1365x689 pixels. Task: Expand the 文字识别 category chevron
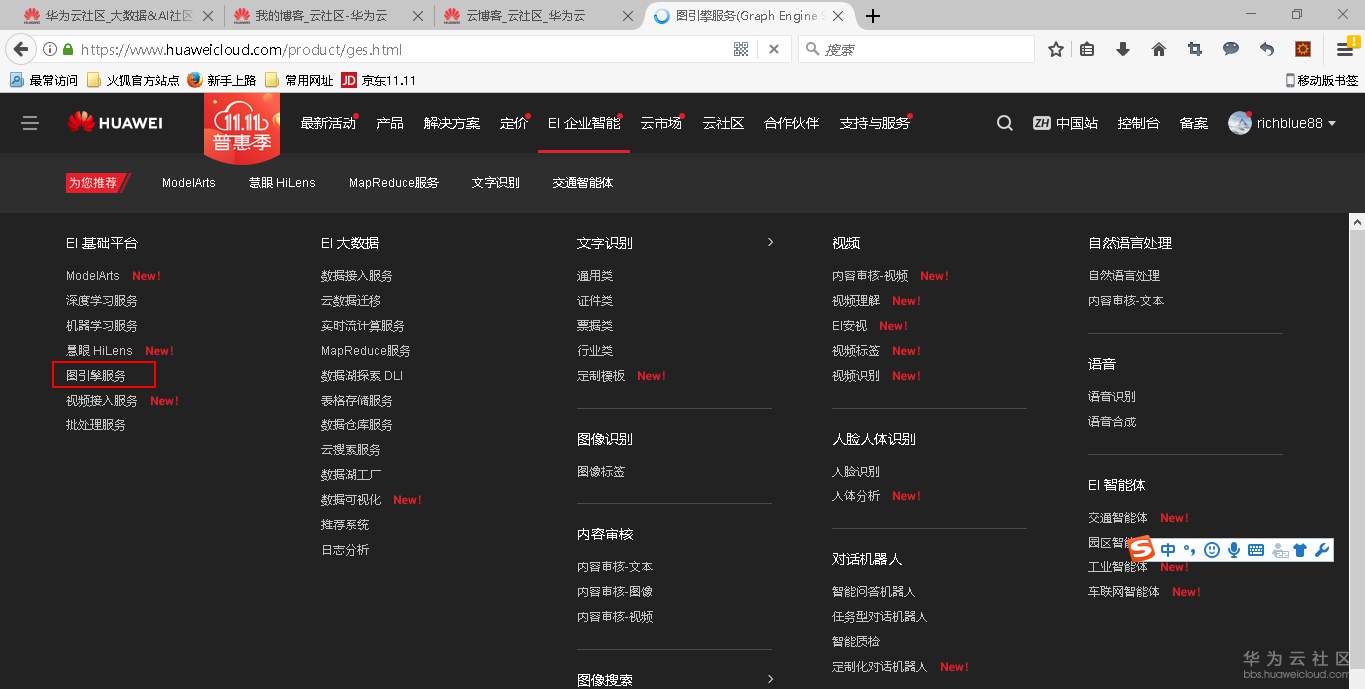point(770,242)
